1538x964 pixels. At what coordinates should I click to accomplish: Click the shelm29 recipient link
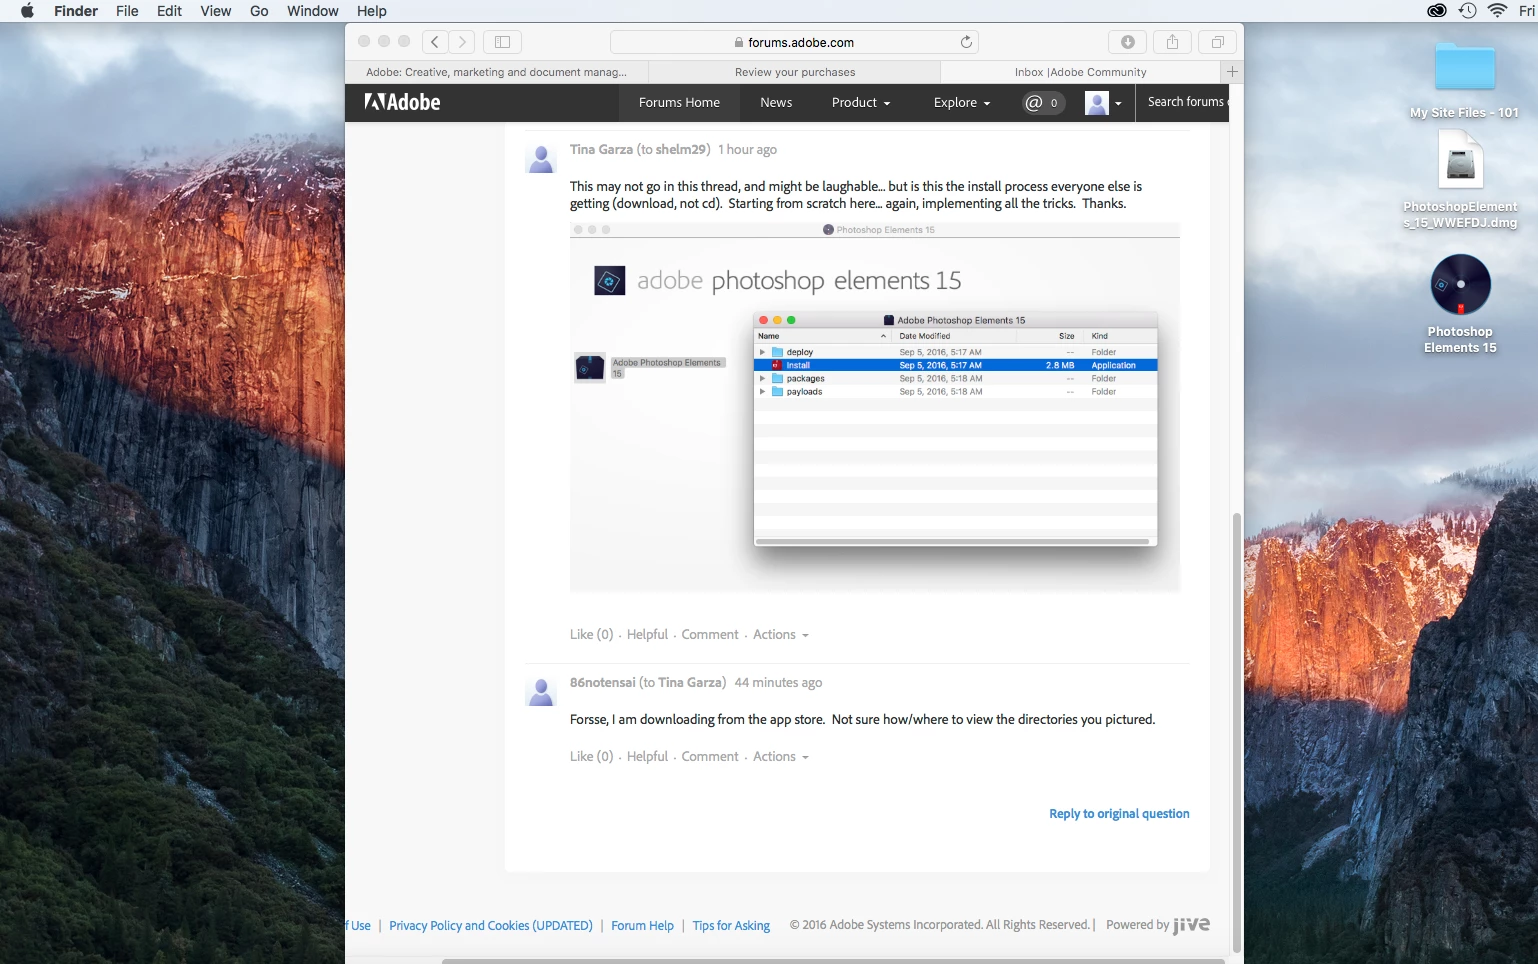(x=681, y=149)
